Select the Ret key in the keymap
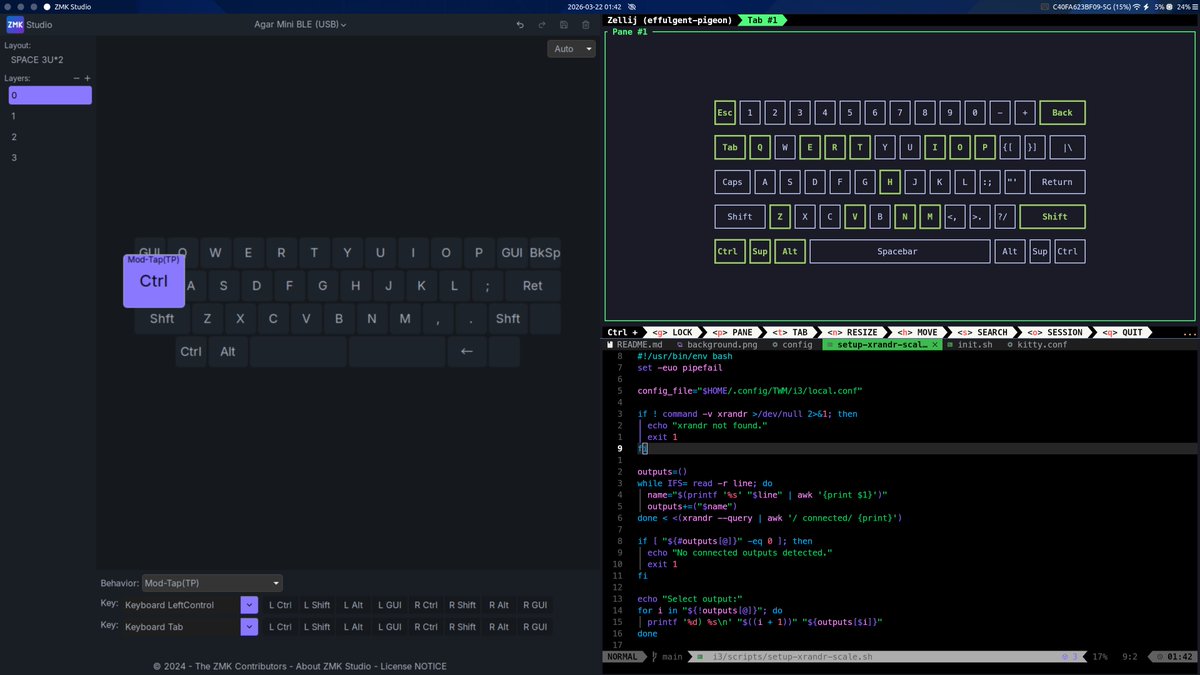Image resolution: width=1200 pixels, height=675 pixels. coord(533,286)
